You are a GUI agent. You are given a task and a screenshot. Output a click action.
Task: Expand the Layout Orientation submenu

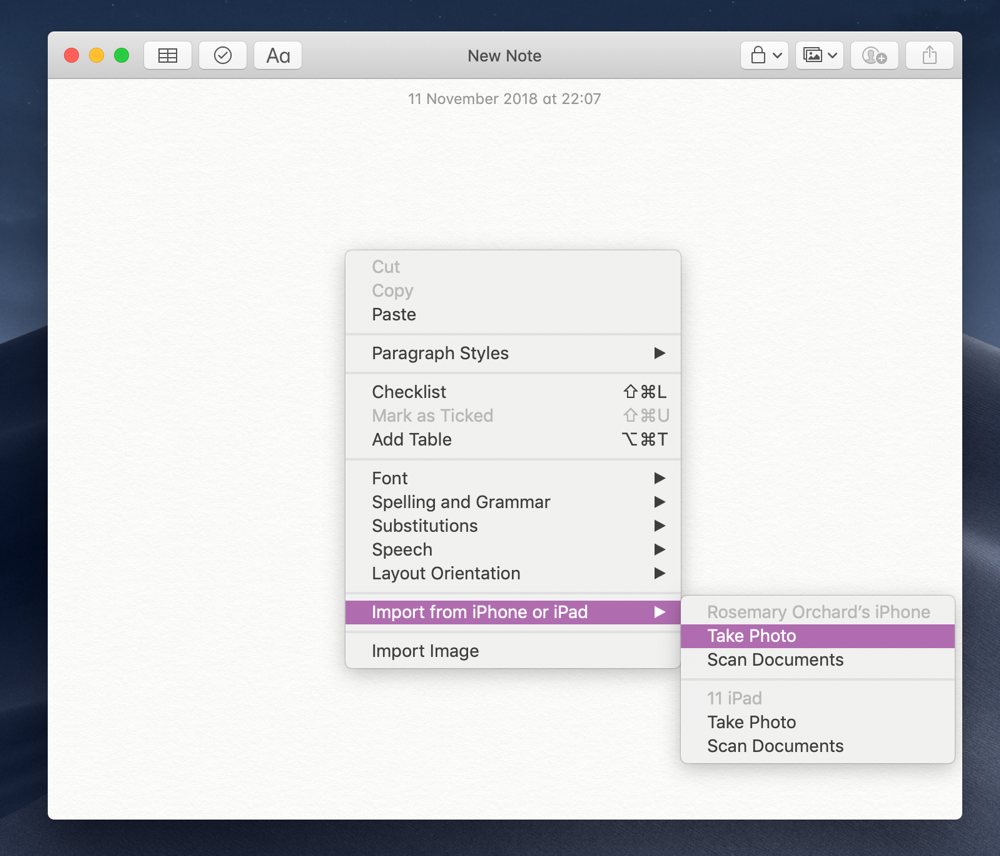513,573
